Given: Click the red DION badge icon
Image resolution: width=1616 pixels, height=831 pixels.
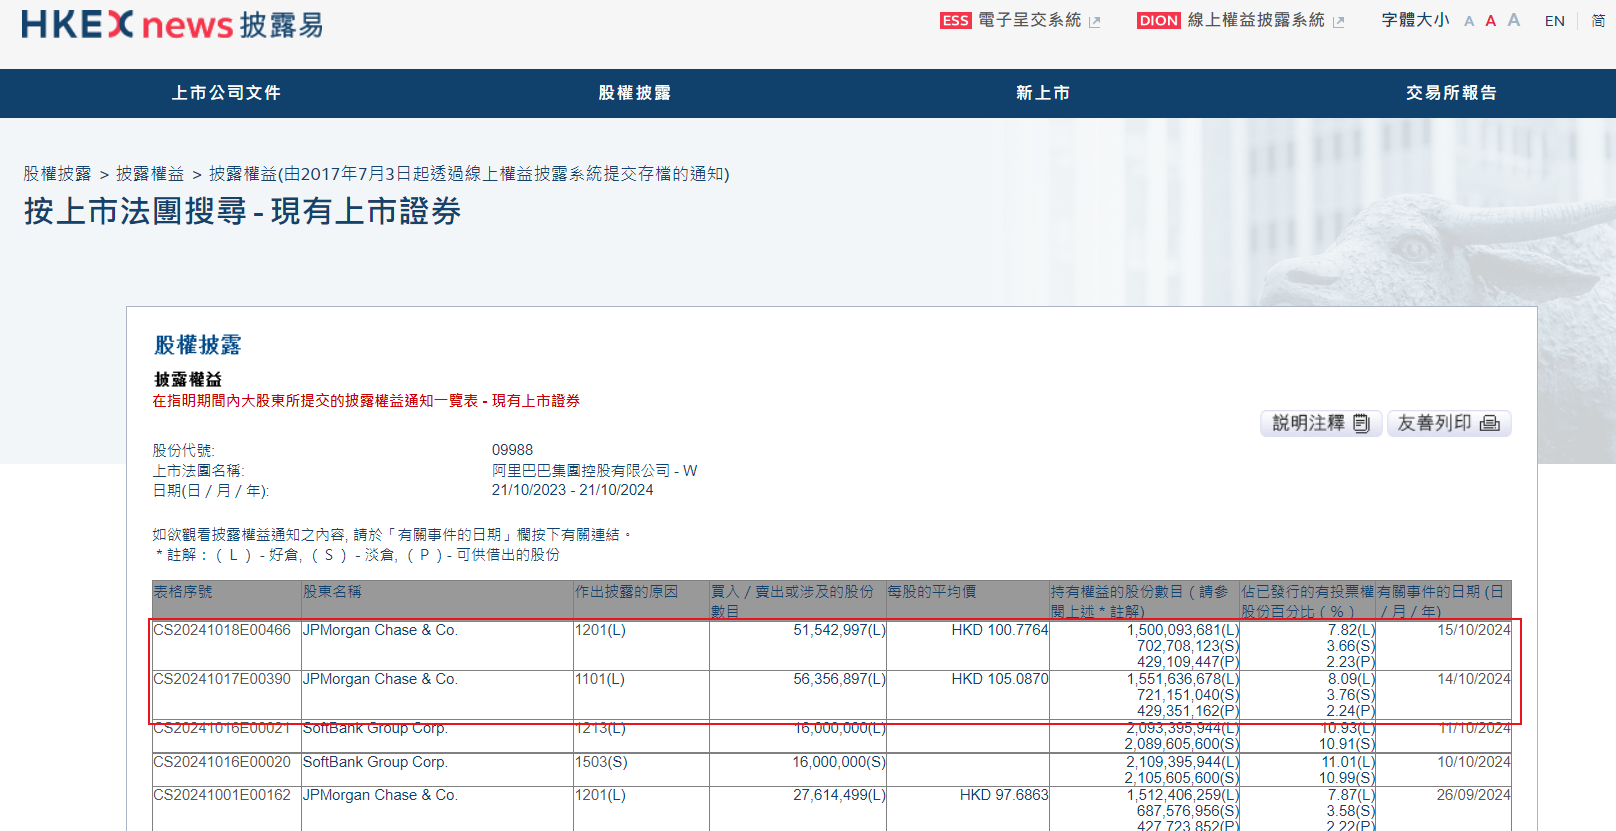Looking at the screenshot, I should point(1158,20).
